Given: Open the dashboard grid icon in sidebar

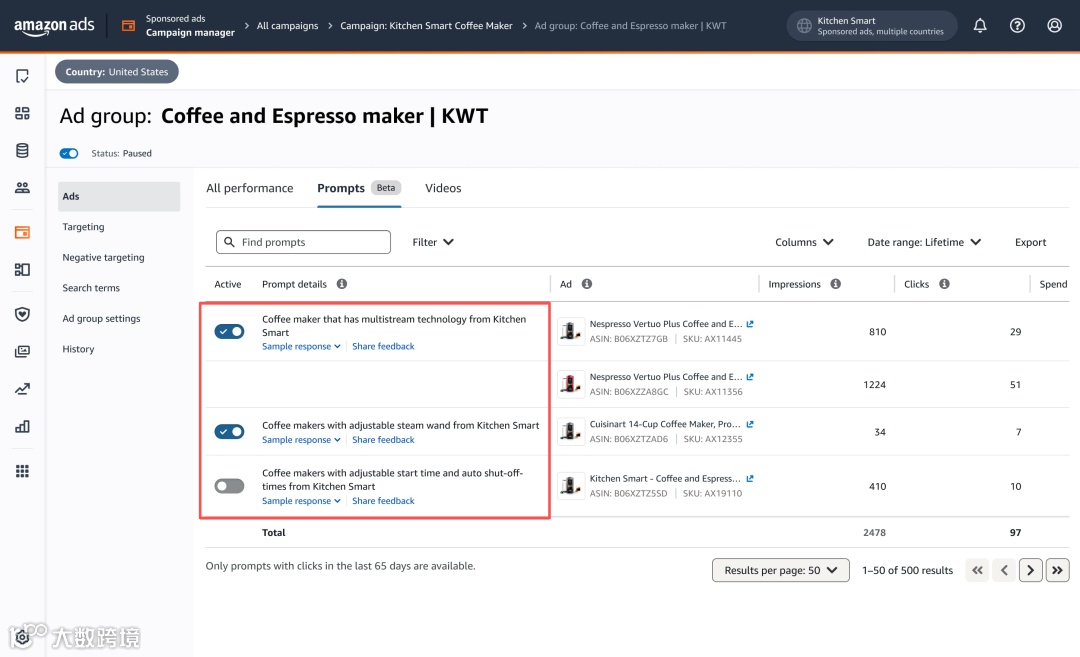Looking at the screenshot, I should (x=22, y=113).
